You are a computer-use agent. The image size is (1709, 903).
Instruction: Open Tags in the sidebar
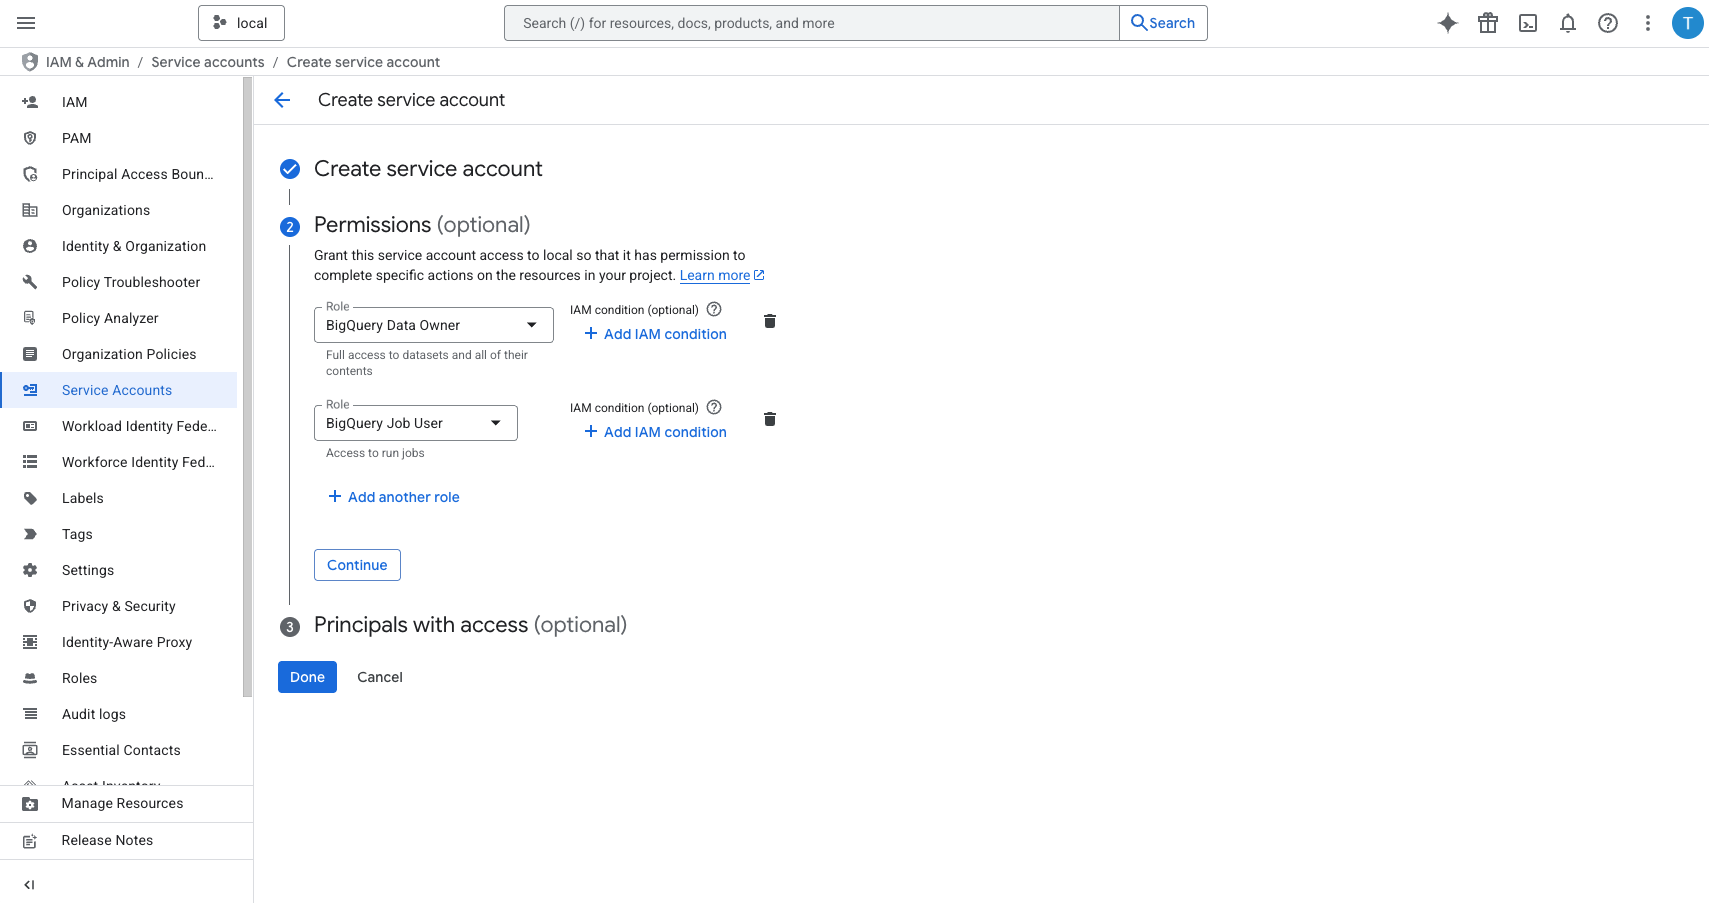119,534
